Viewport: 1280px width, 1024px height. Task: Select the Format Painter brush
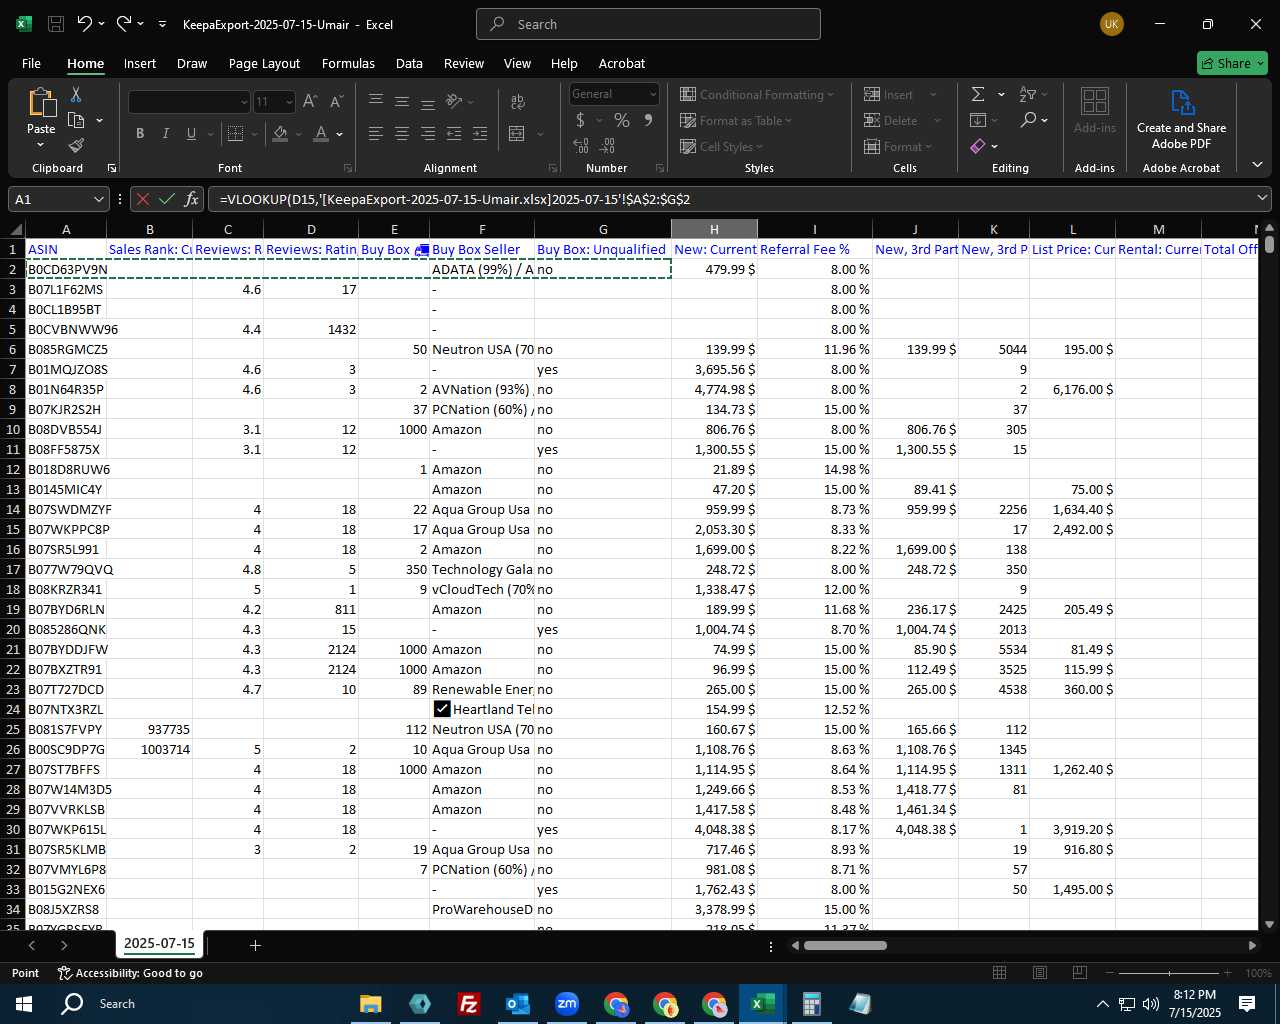tap(76, 146)
